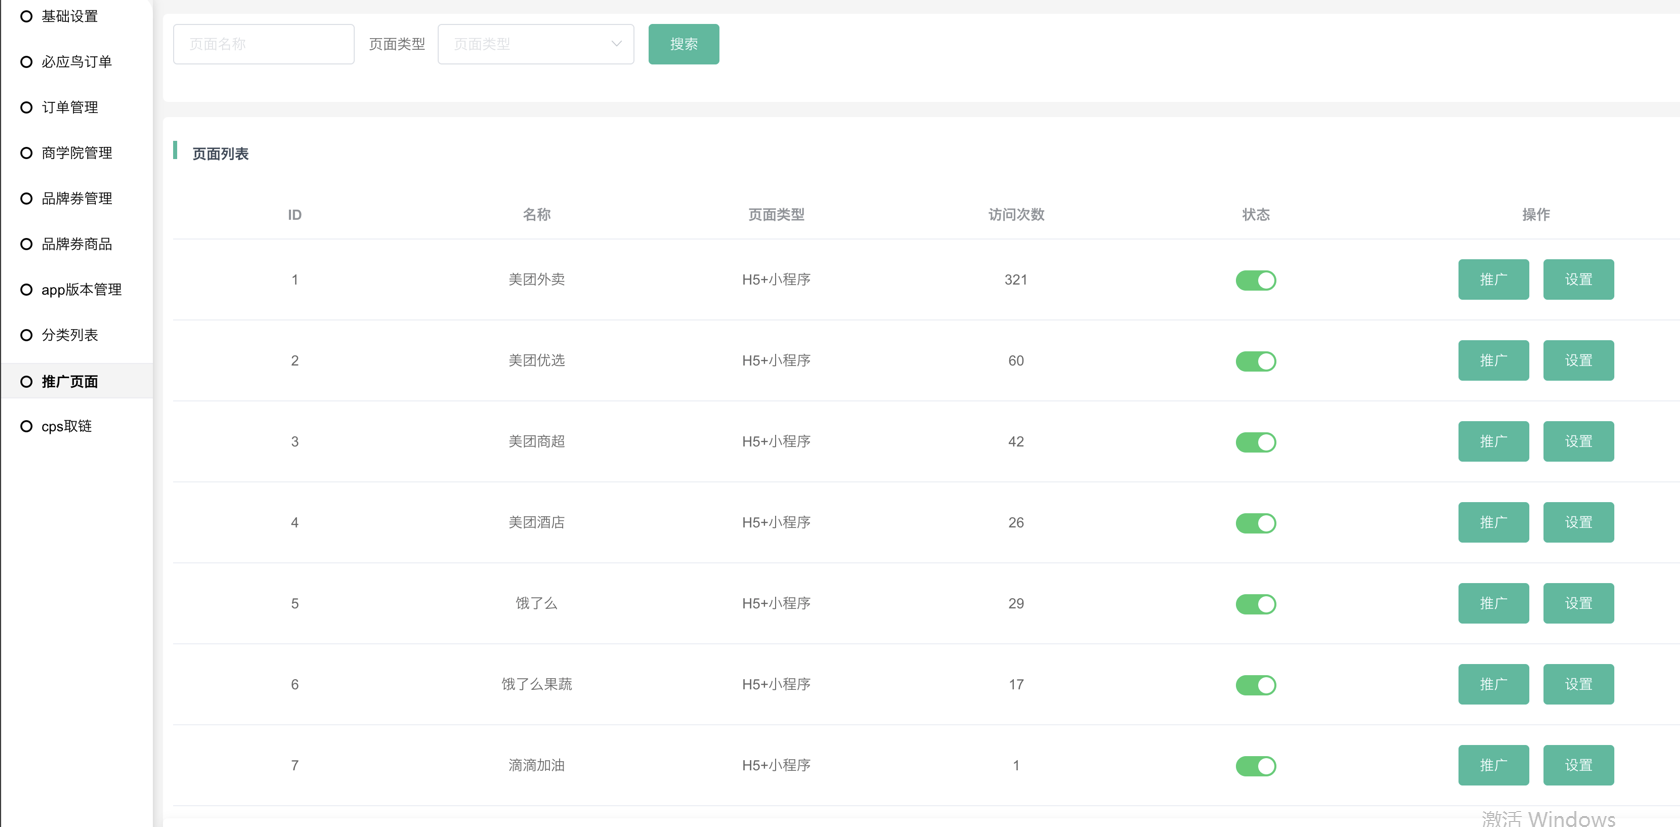Click the active 推广页面 menu item

click(77, 381)
